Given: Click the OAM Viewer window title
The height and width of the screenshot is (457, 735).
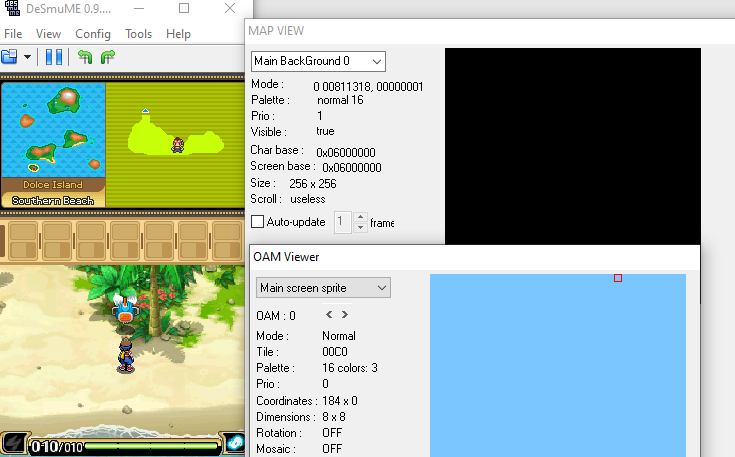Looking at the screenshot, I should [286, 257].
